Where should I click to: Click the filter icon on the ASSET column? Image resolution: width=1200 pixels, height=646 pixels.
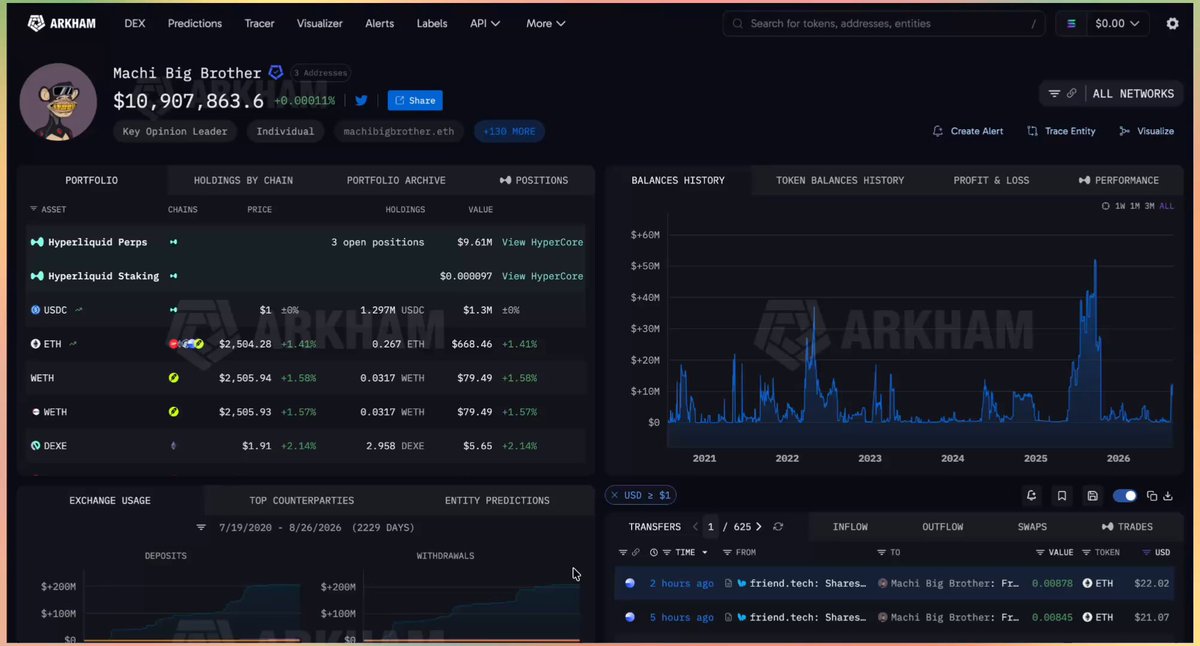(35, 209)
